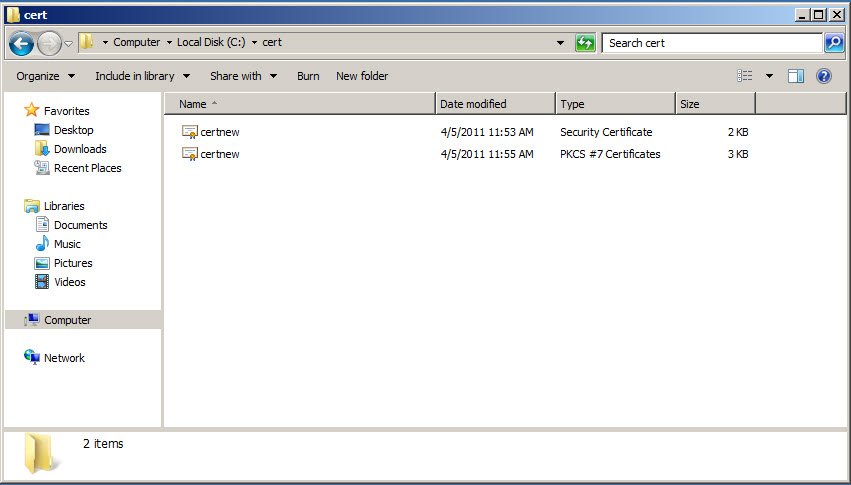Image resolution: width=851 pixels, height=485 pixels.
Task: Open address bar previous locations dropdown
Action: pyautogui.click(x=560, y=43)
